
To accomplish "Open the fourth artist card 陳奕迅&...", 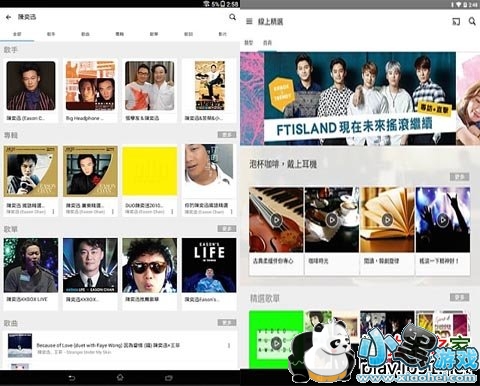I will 209,91.
